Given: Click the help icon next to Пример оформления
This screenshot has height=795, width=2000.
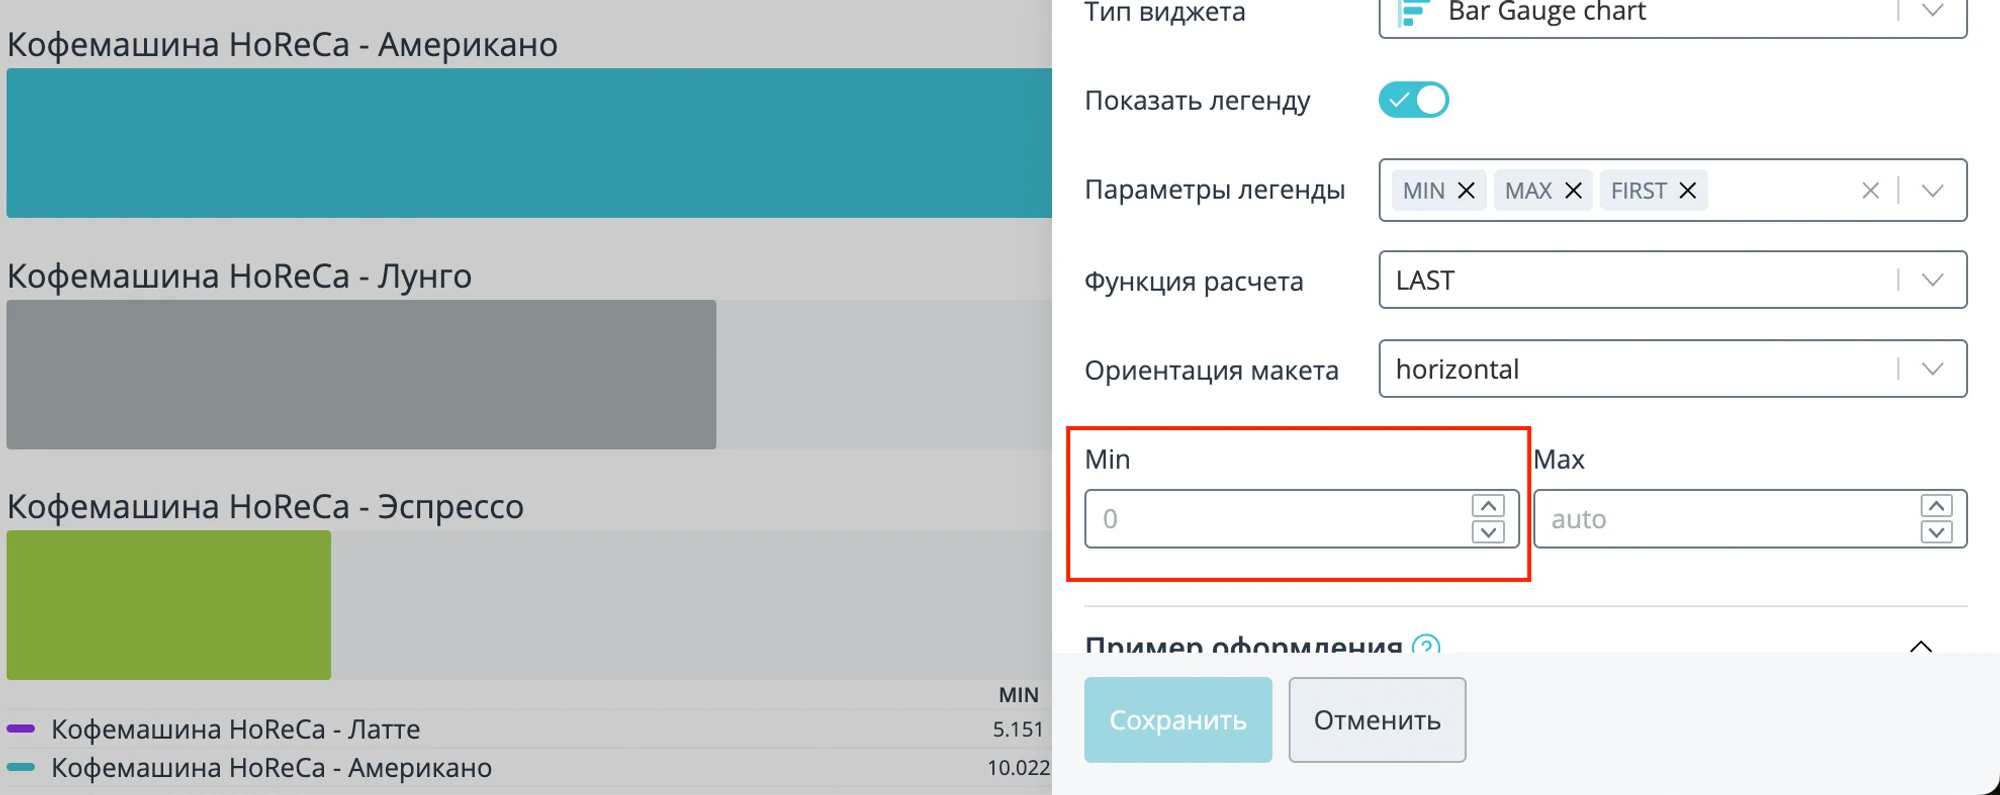Looking at the screenshot, I should 1426,645.
